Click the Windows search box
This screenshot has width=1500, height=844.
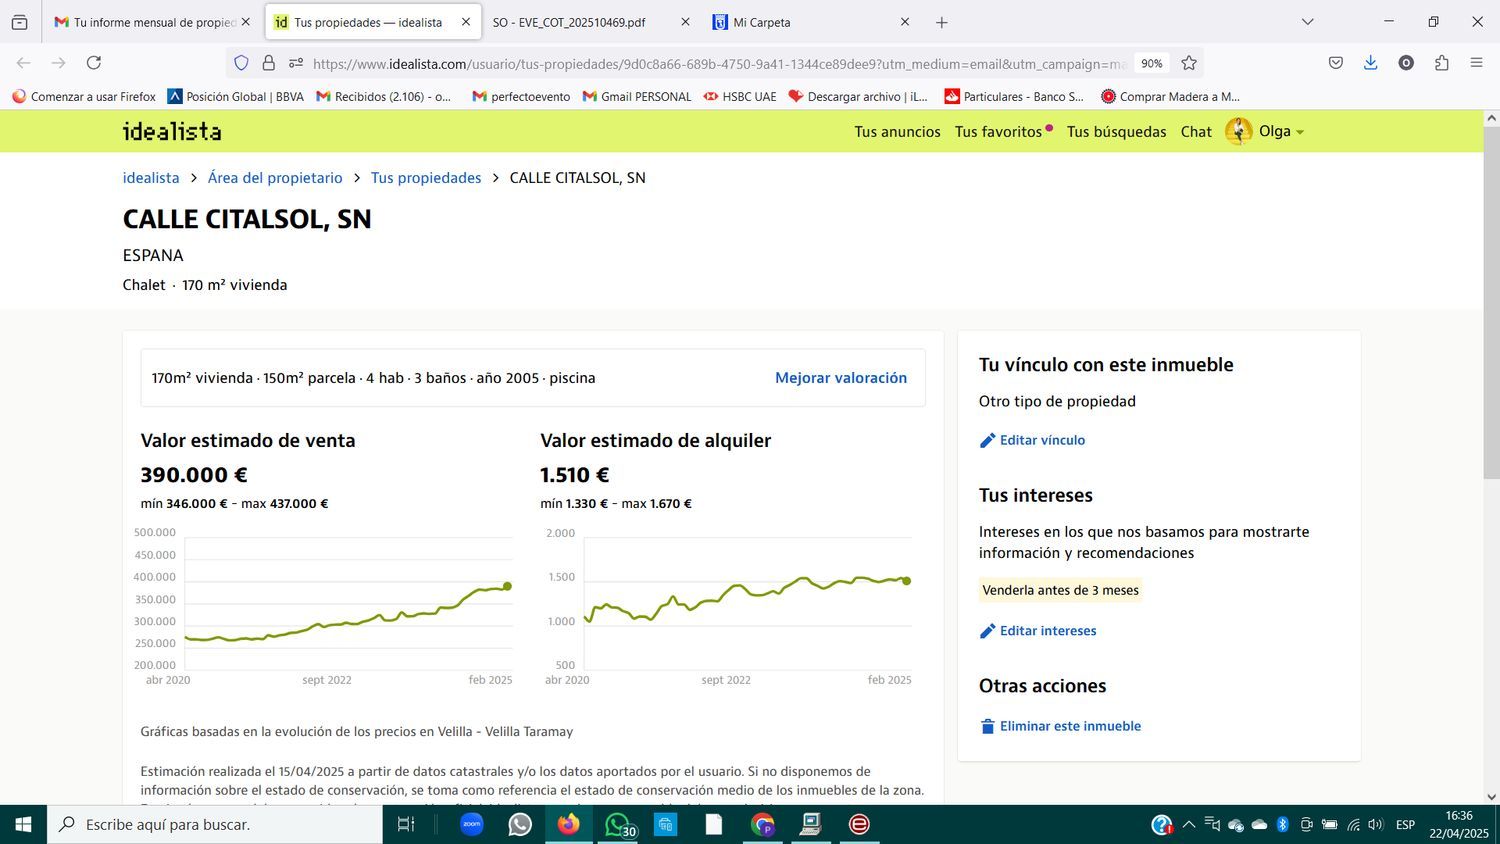tap(214, 824)
